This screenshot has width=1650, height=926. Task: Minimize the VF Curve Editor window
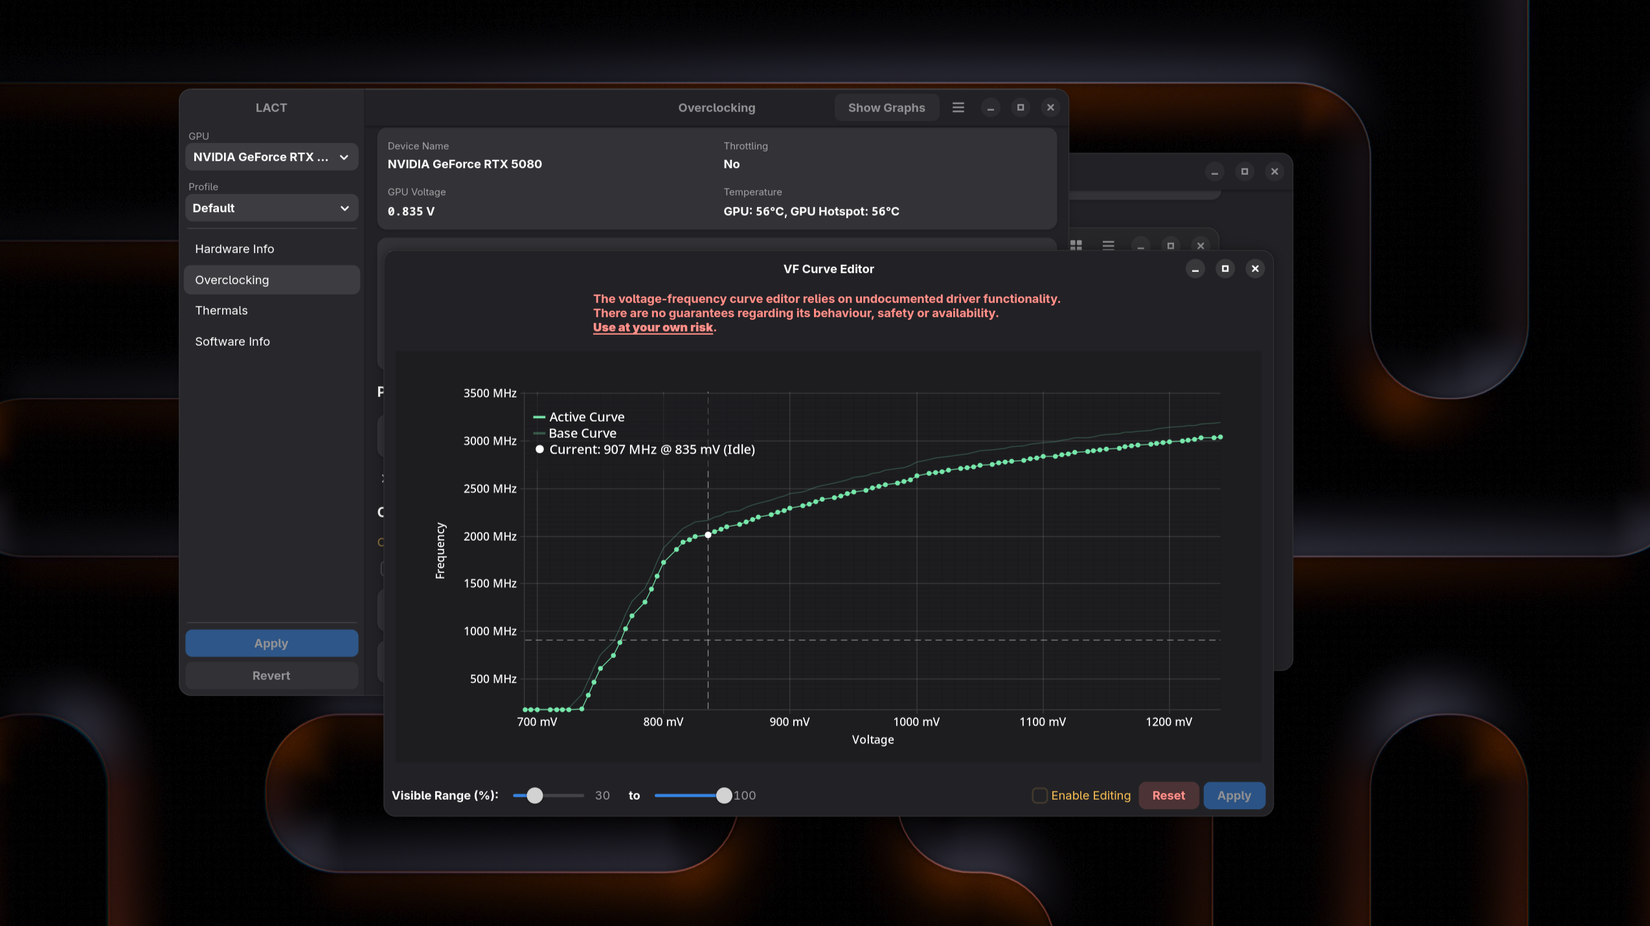(x=1195, y=269)
